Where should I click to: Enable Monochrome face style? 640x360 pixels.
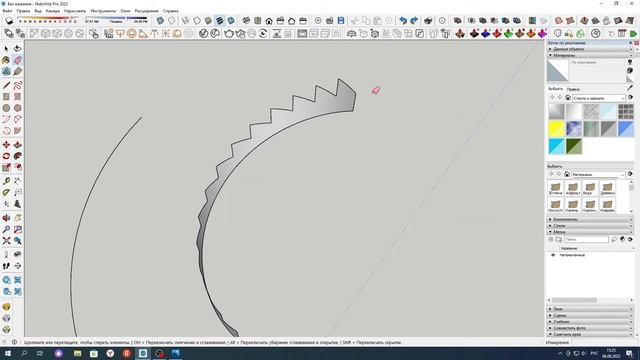[231, 20]
